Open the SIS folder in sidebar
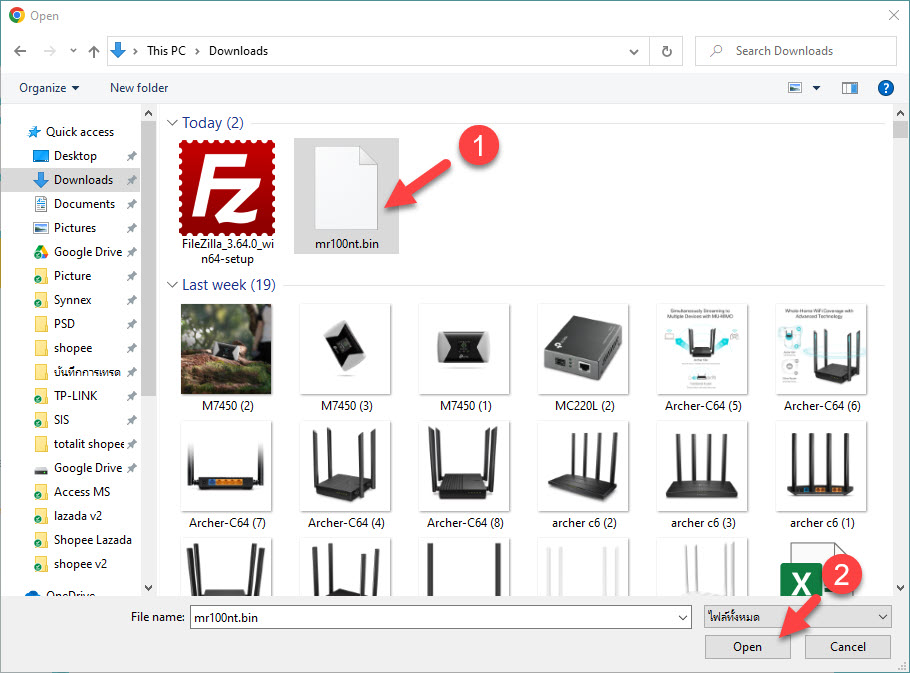The image size is (910, 673). click(52, 419)
